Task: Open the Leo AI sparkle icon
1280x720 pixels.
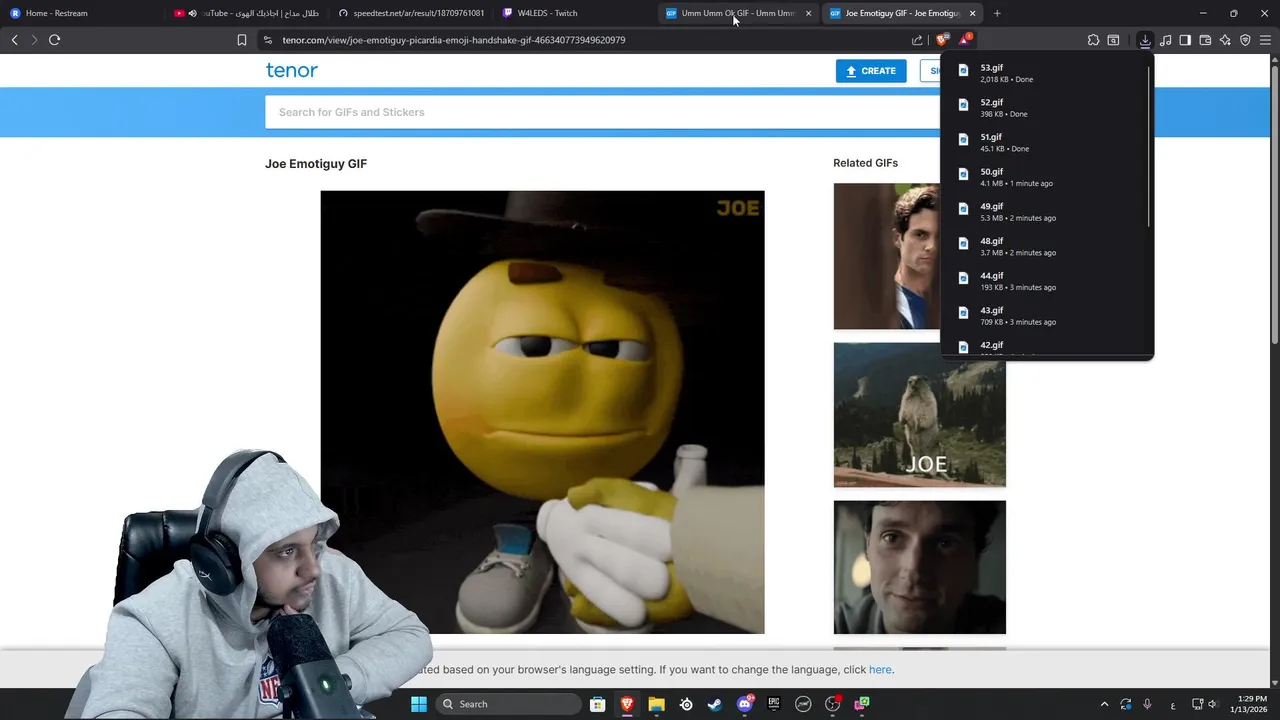Action: coord(1225,40)
